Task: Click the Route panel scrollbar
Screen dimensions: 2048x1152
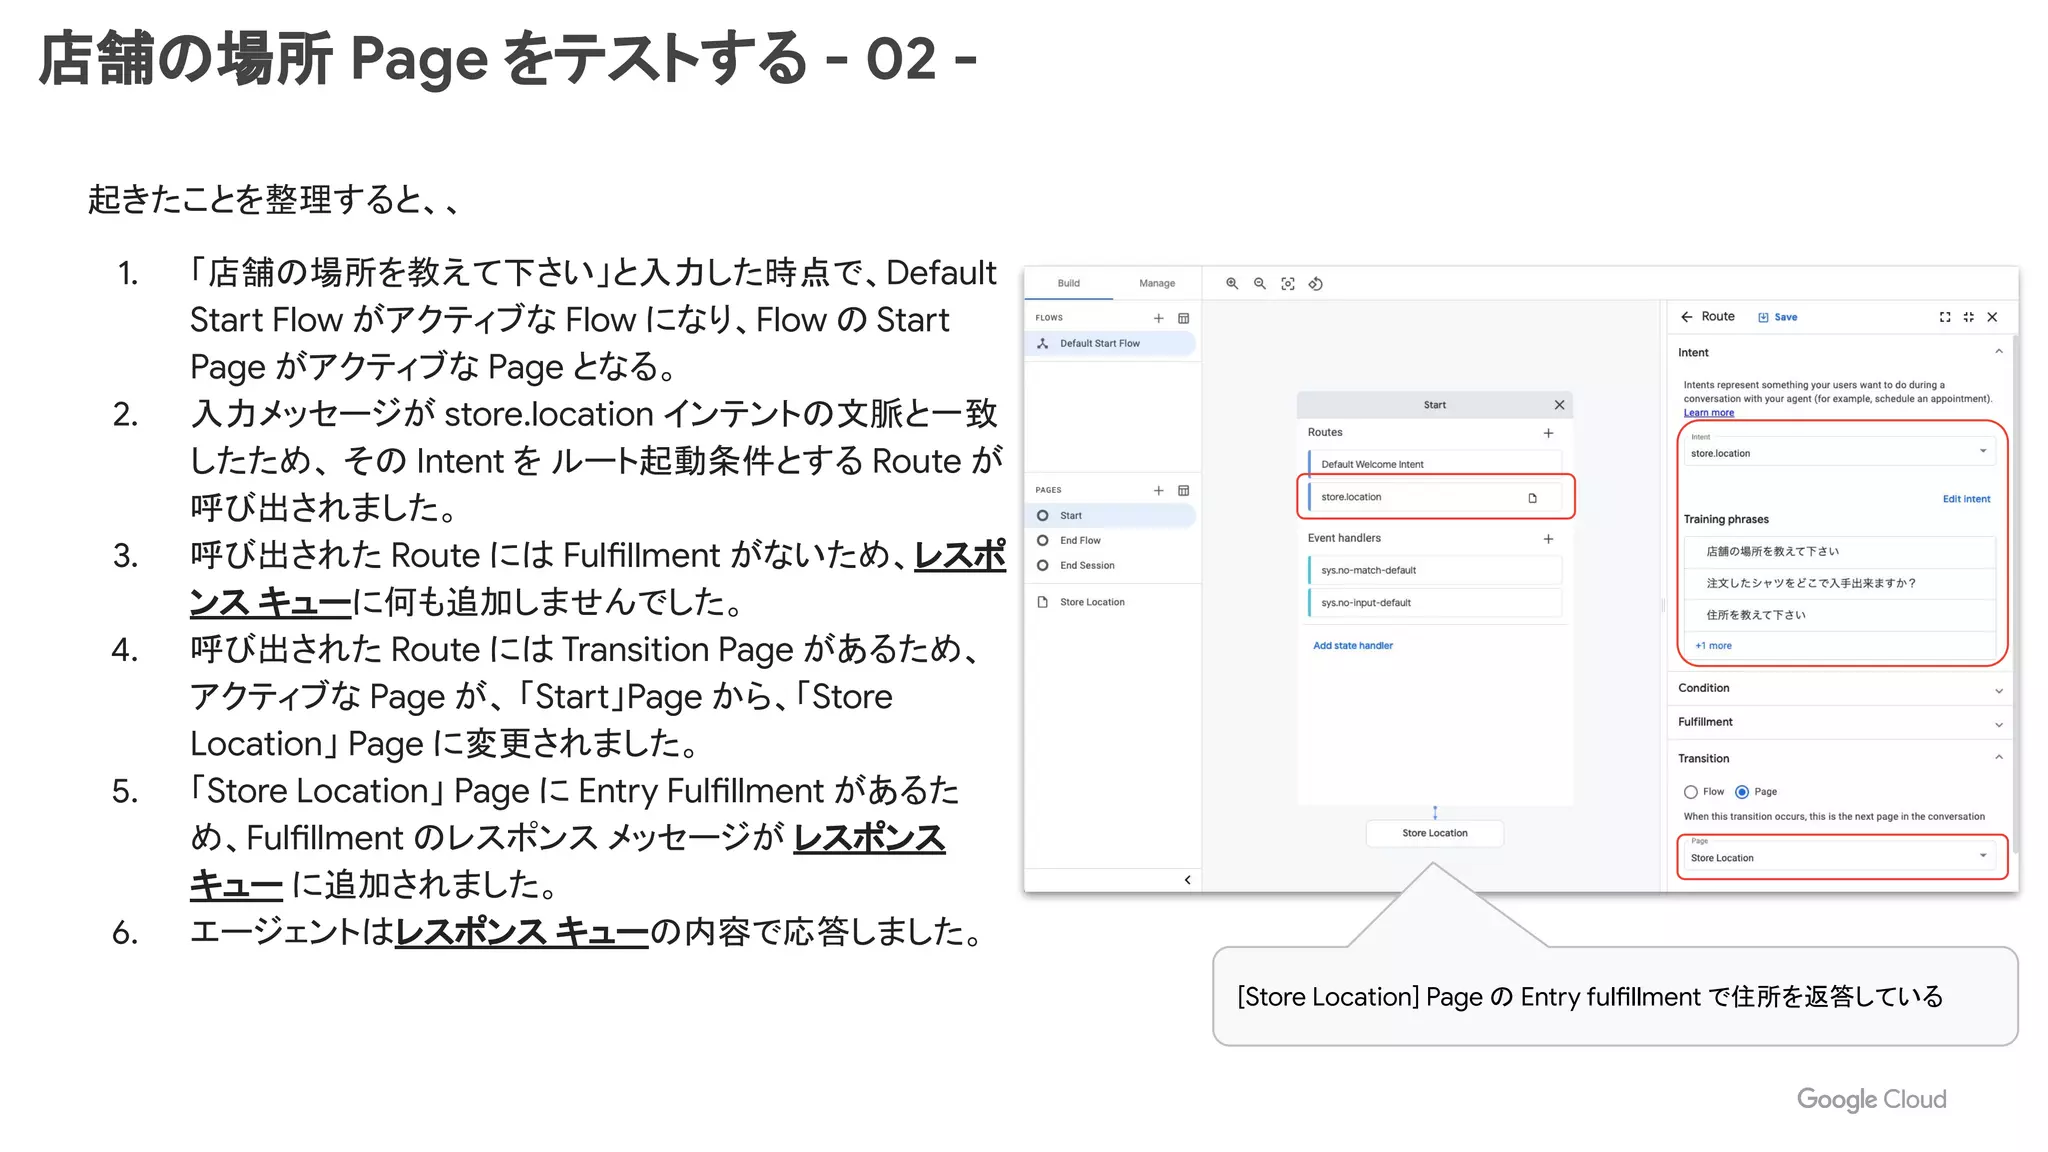Action: pos(2014,595)
